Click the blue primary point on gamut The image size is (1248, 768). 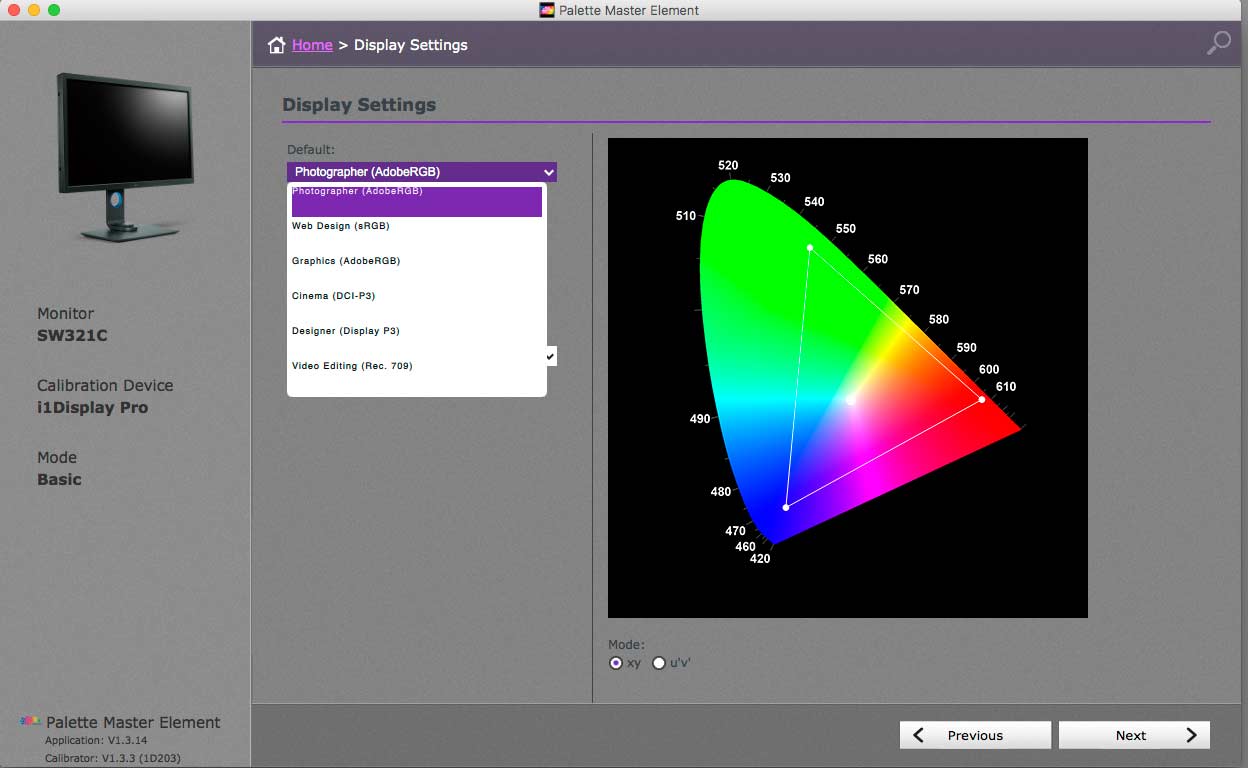point(786,508)
